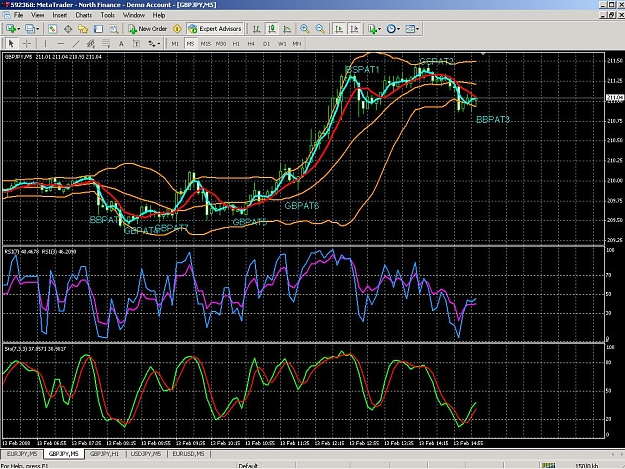This screenshot has width=625, height=469.
Task: Select the Text label tool
Action: 121,43
